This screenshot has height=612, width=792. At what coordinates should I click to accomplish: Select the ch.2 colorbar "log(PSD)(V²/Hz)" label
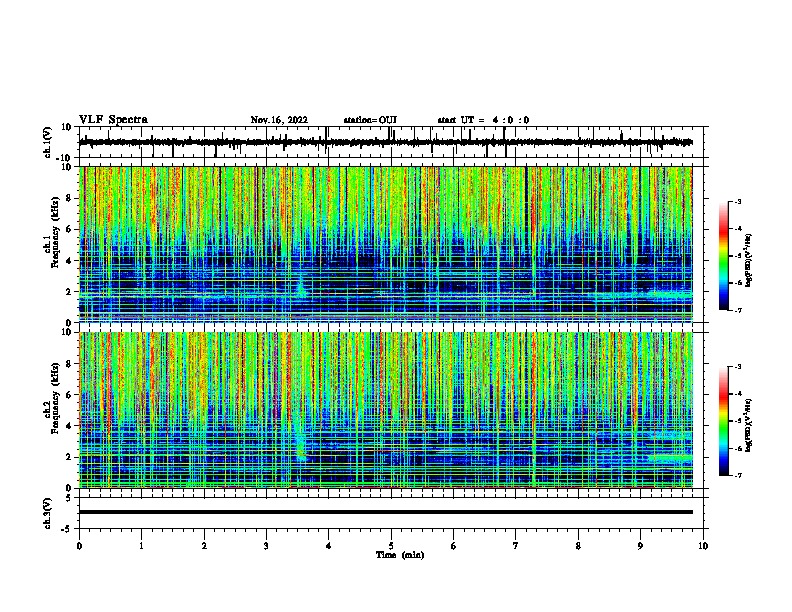(748, 425)
